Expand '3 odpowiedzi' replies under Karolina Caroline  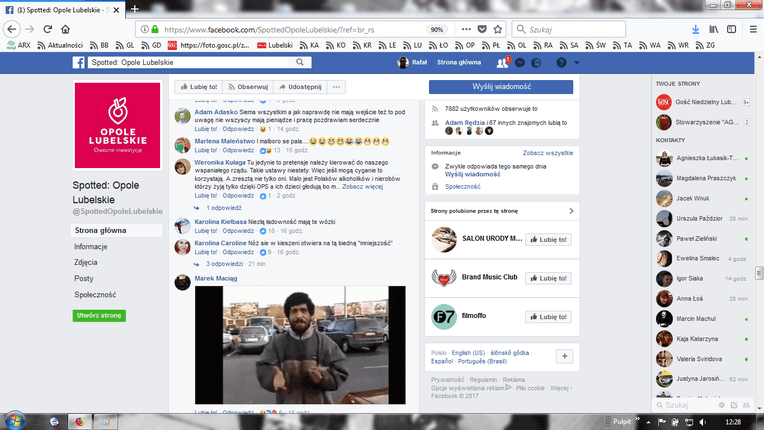click(224, 264)
